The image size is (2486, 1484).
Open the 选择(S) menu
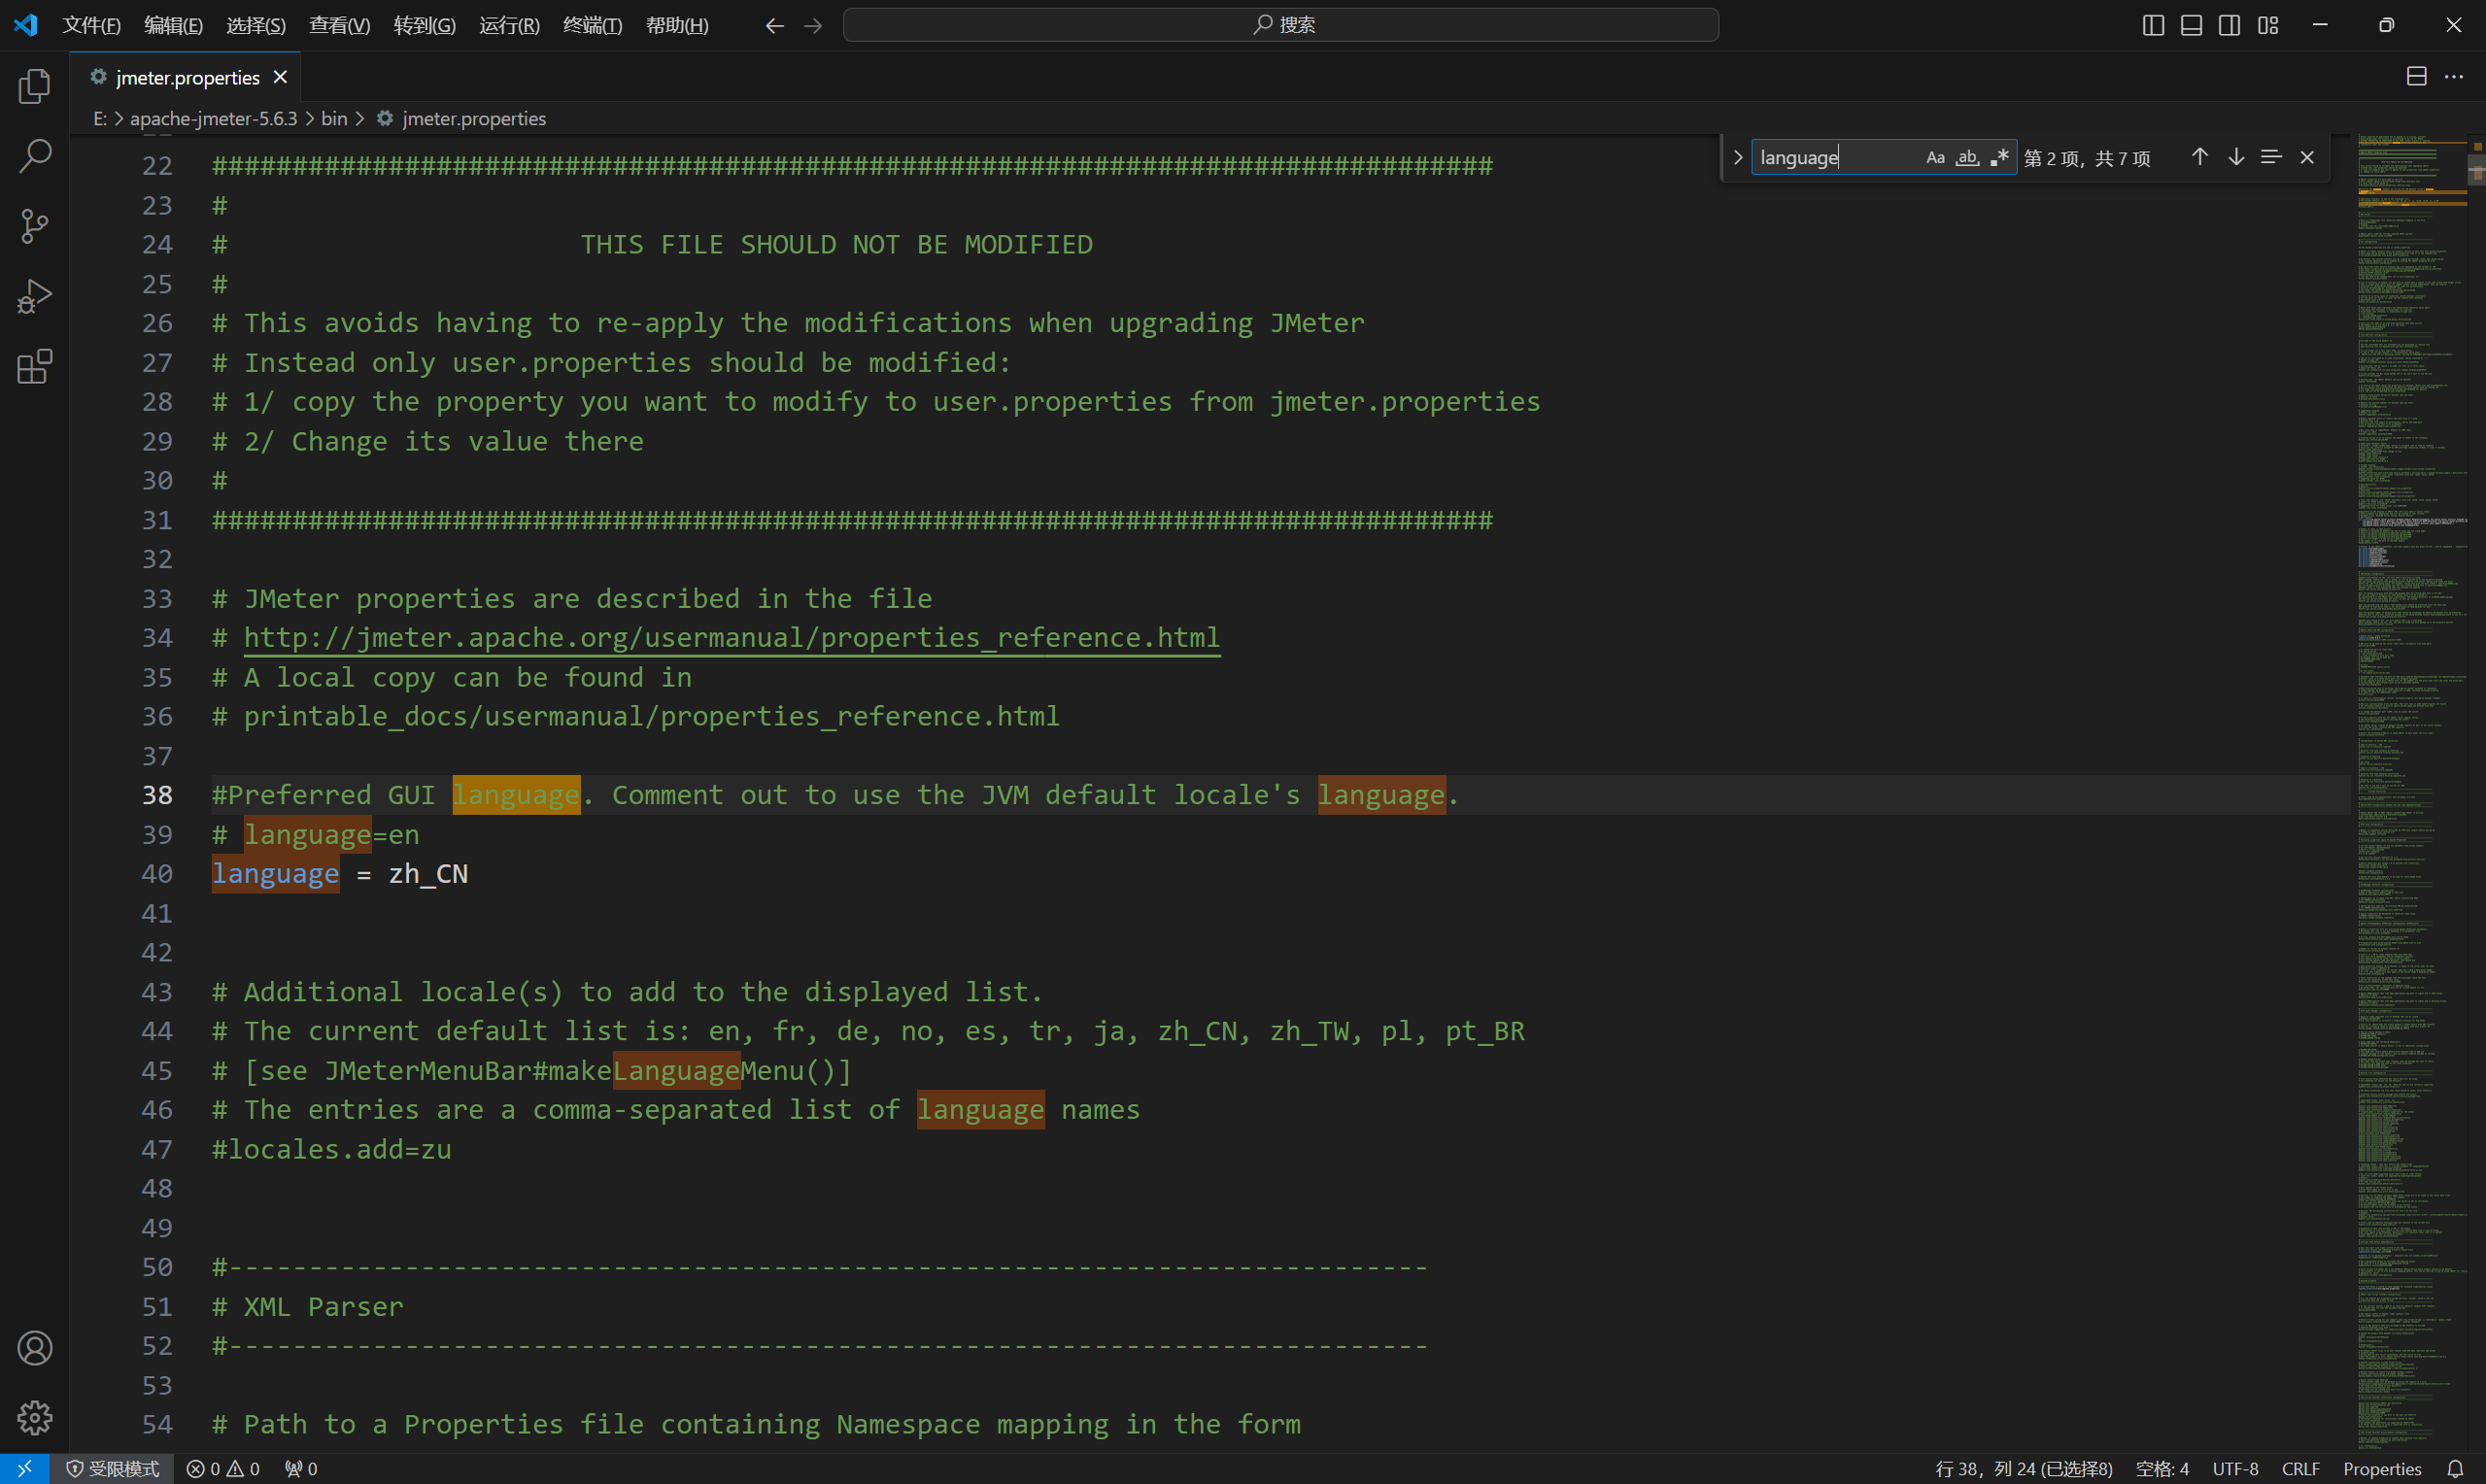(255, 25)
